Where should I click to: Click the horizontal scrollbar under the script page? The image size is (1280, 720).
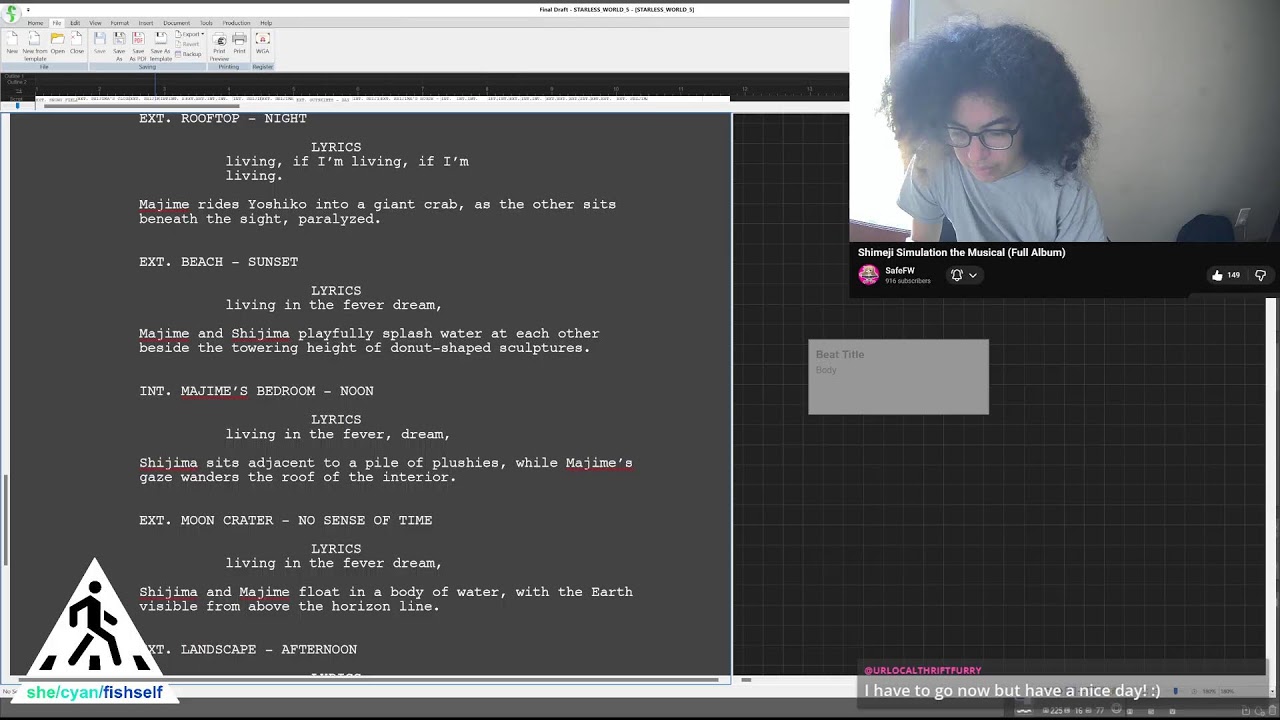[x=370, y=680]
